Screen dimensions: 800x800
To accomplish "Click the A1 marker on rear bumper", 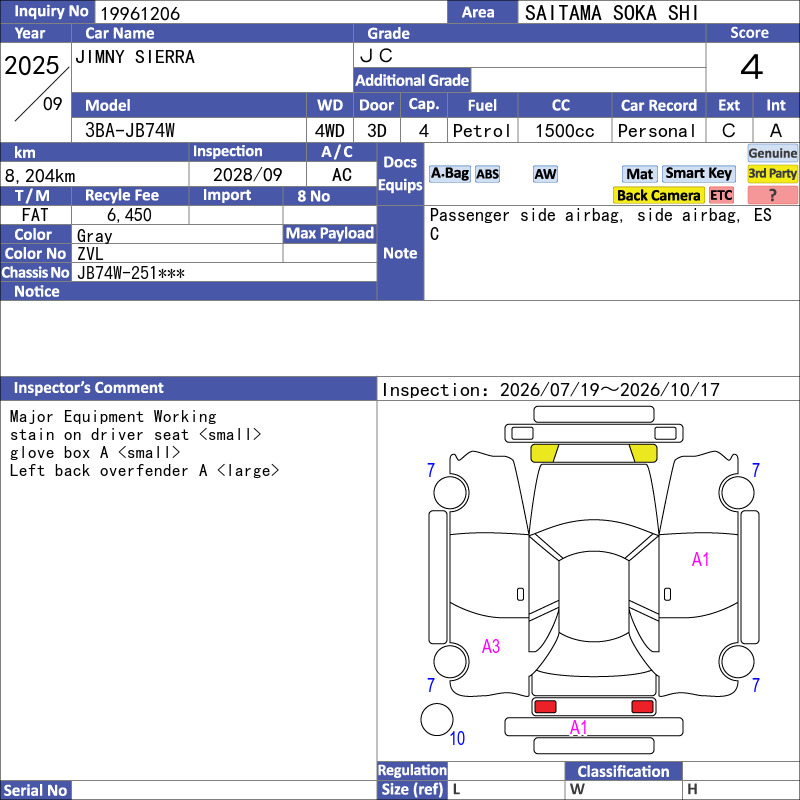I will pyautogui.click(x=579, y=728).
